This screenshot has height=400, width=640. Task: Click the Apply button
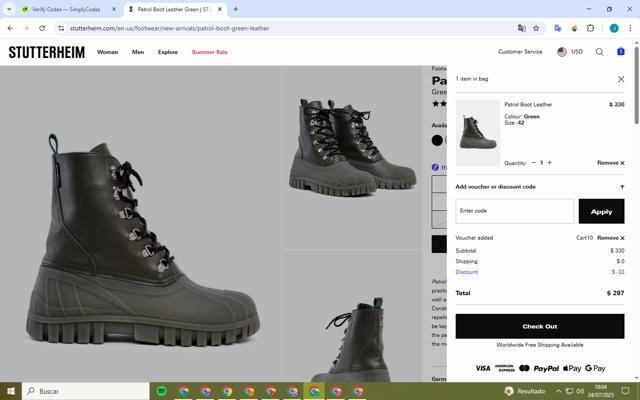(x=601, y=211)
